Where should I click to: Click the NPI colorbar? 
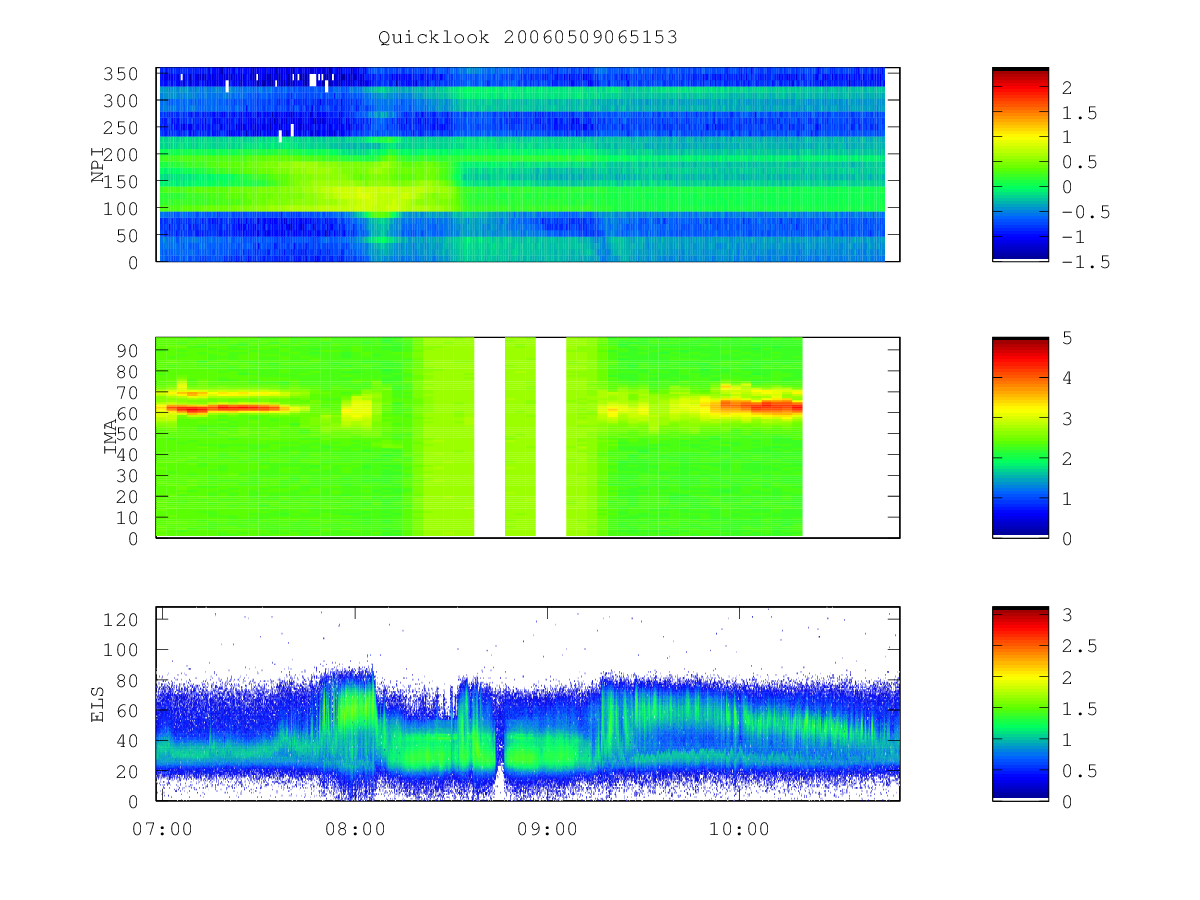1020,165
